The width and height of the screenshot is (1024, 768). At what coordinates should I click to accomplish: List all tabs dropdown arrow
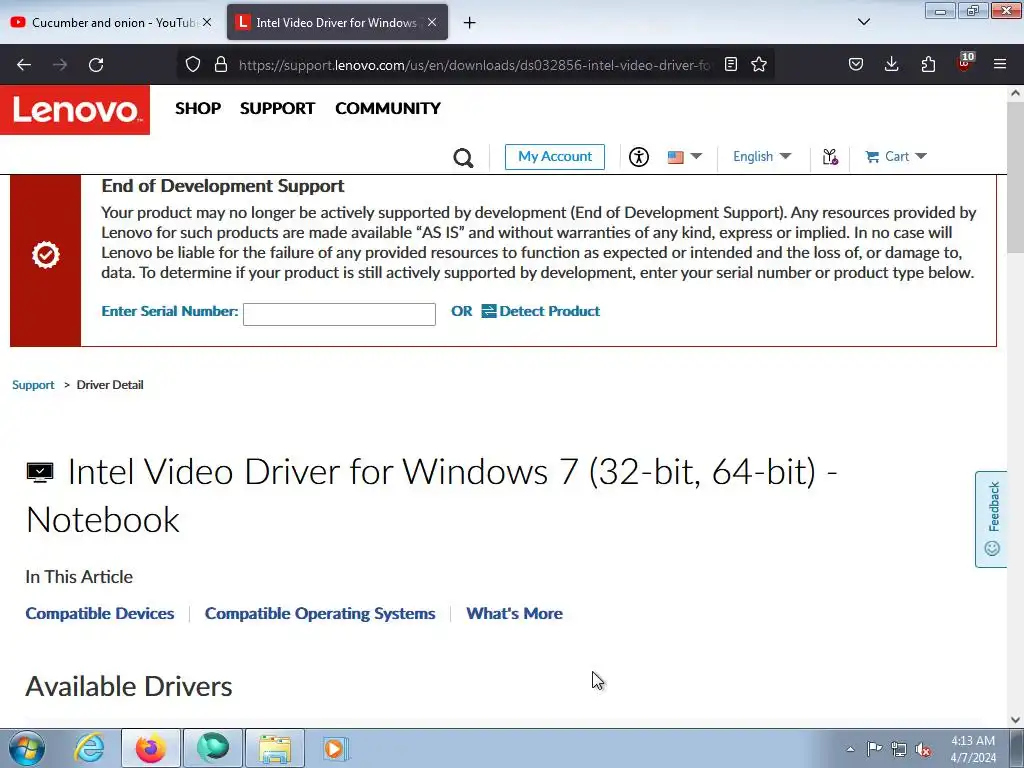click(864, 22)
